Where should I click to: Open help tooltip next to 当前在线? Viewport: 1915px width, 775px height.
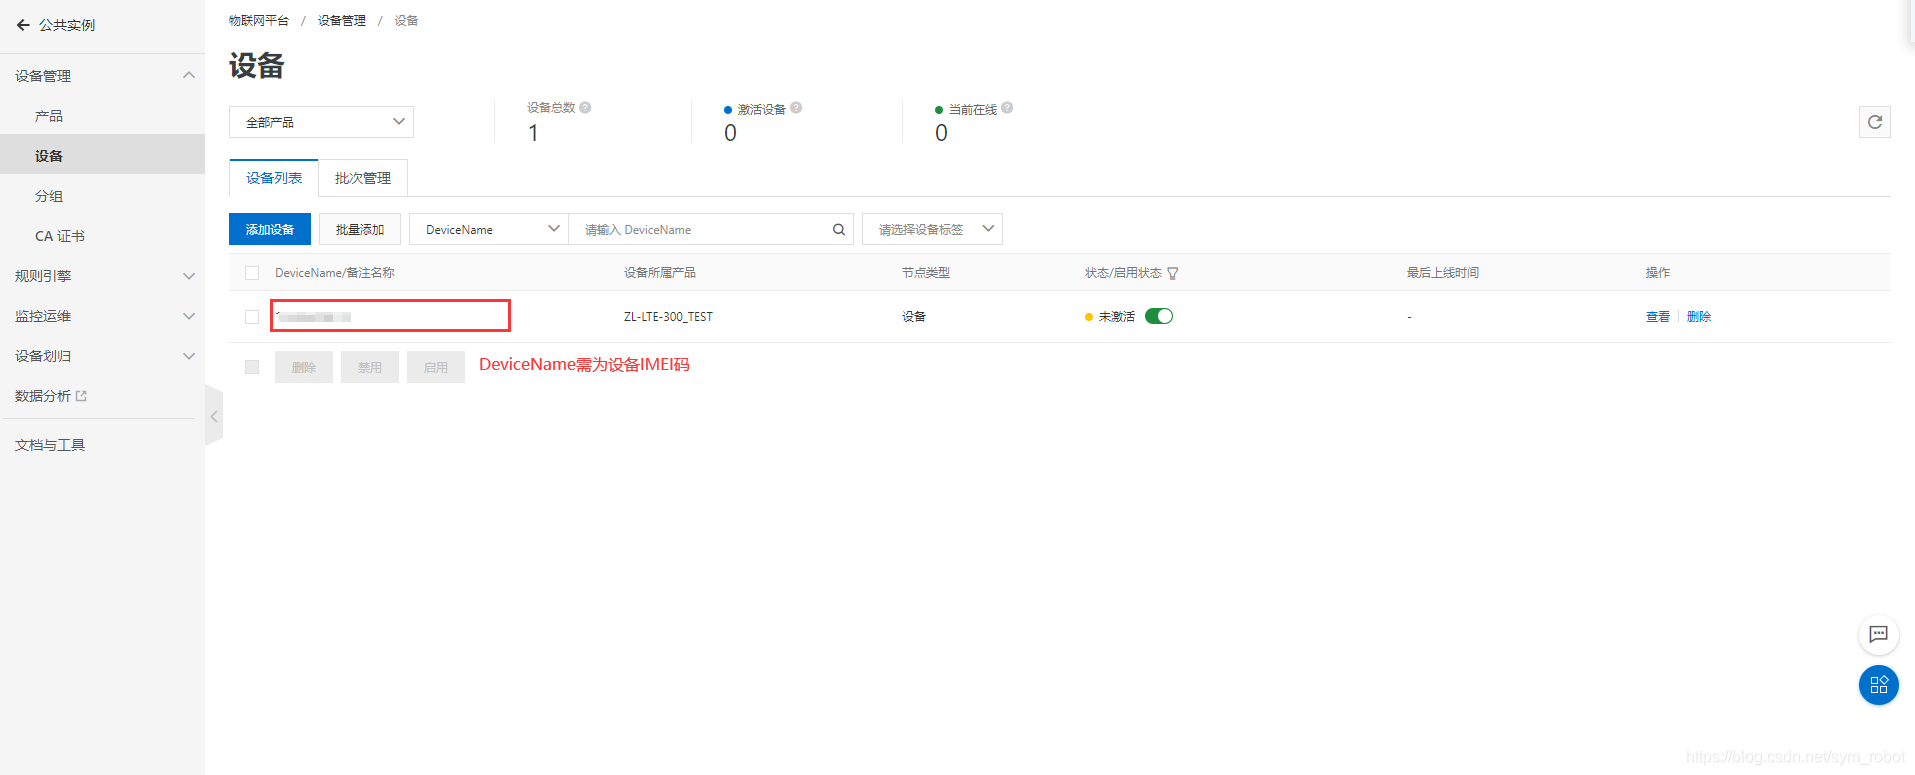point(1007,108)
